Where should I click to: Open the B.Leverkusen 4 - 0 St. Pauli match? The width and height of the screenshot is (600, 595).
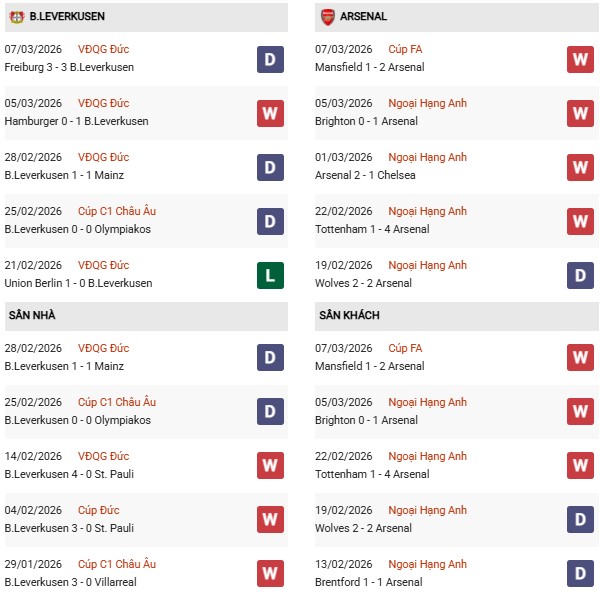tap(69, 474)
